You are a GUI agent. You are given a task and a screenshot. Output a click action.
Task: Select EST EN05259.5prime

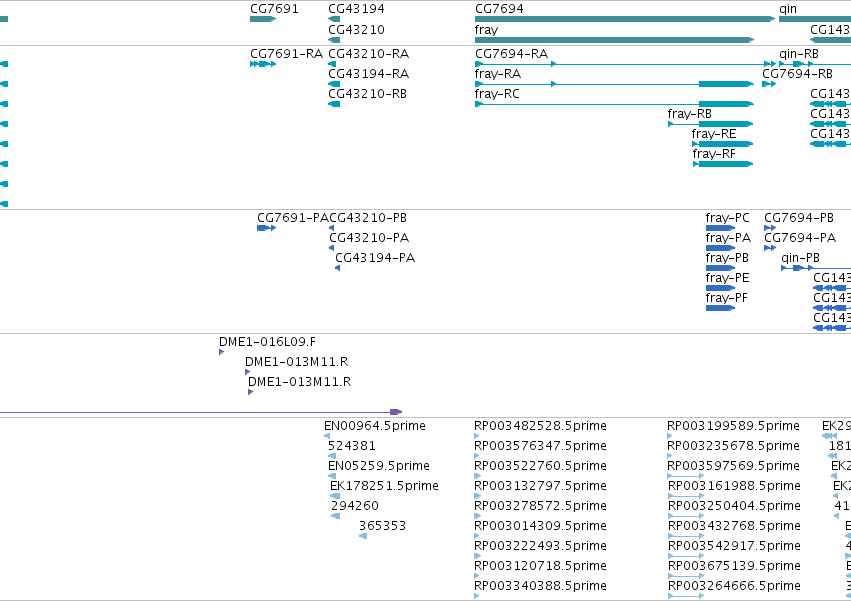[332, 476]
